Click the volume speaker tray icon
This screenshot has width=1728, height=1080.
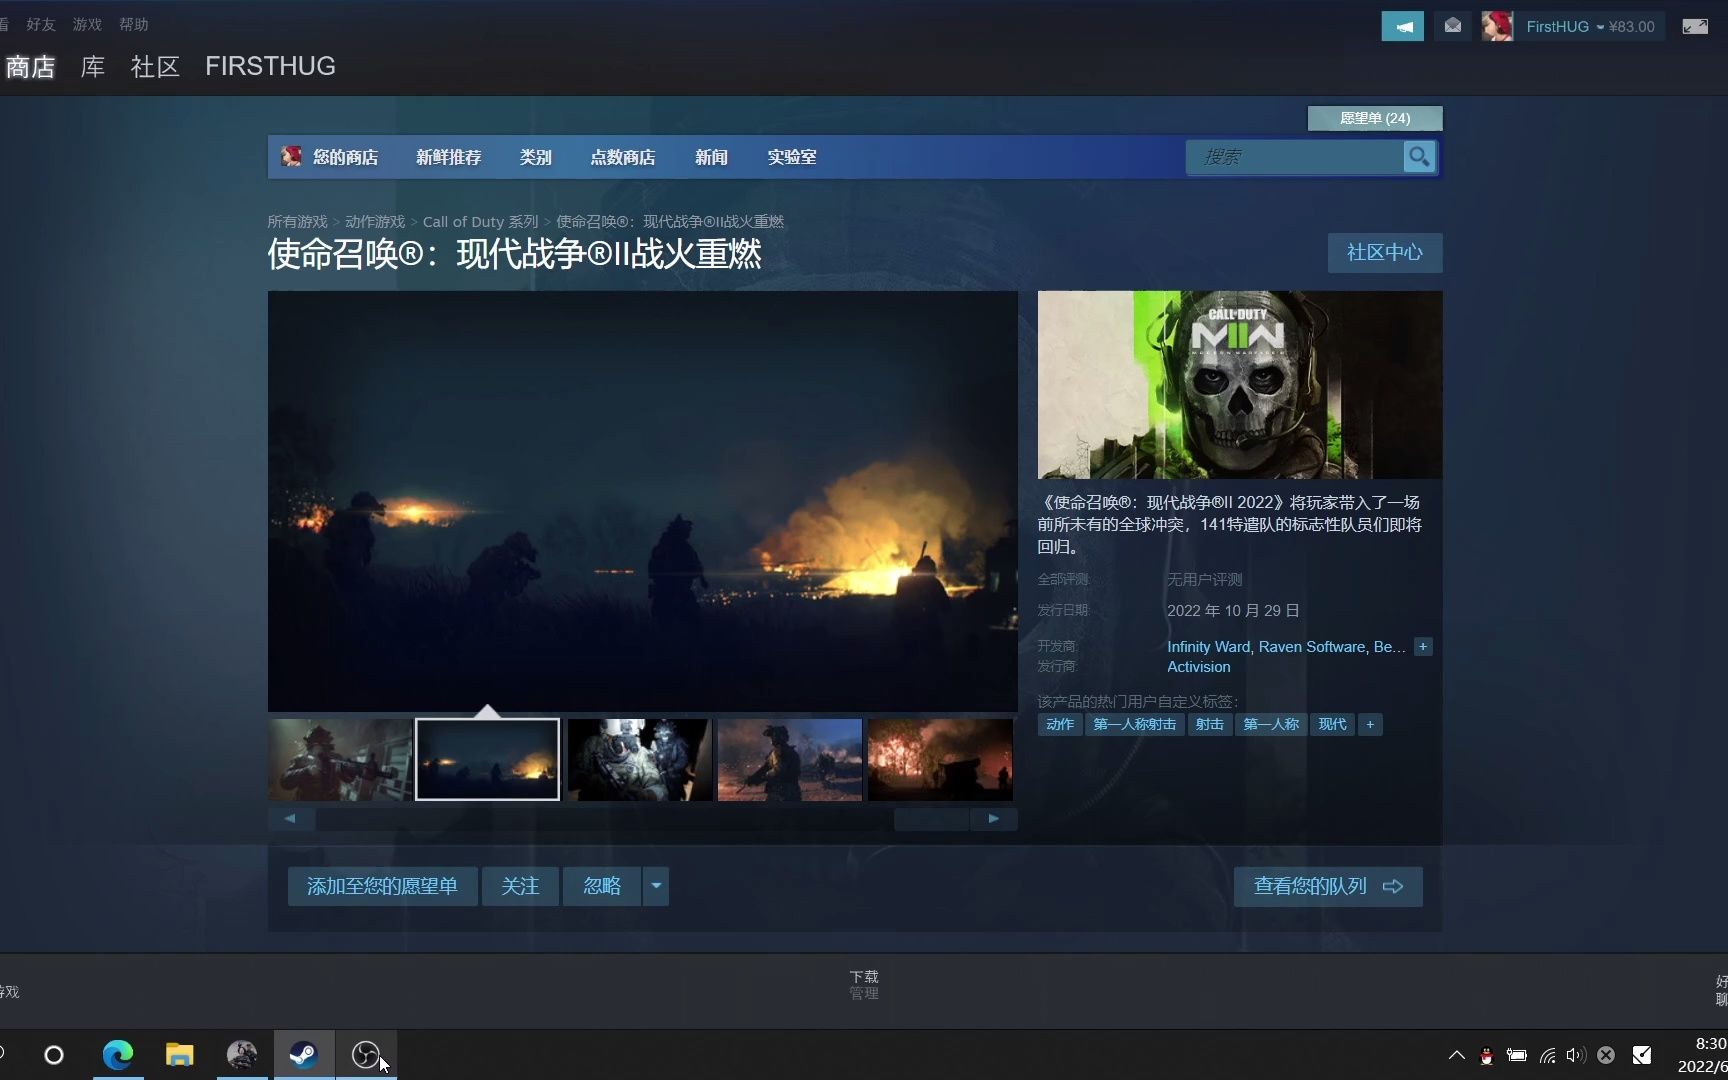pyautogui.click(x=1576, y=1055)
